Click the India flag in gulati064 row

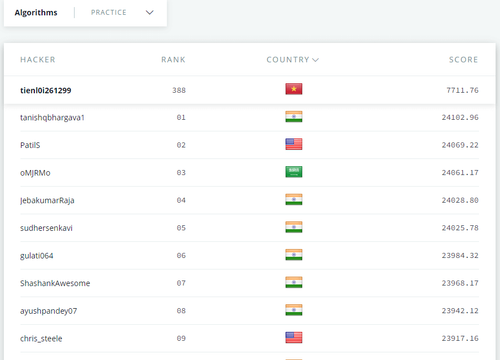[294, 255]
